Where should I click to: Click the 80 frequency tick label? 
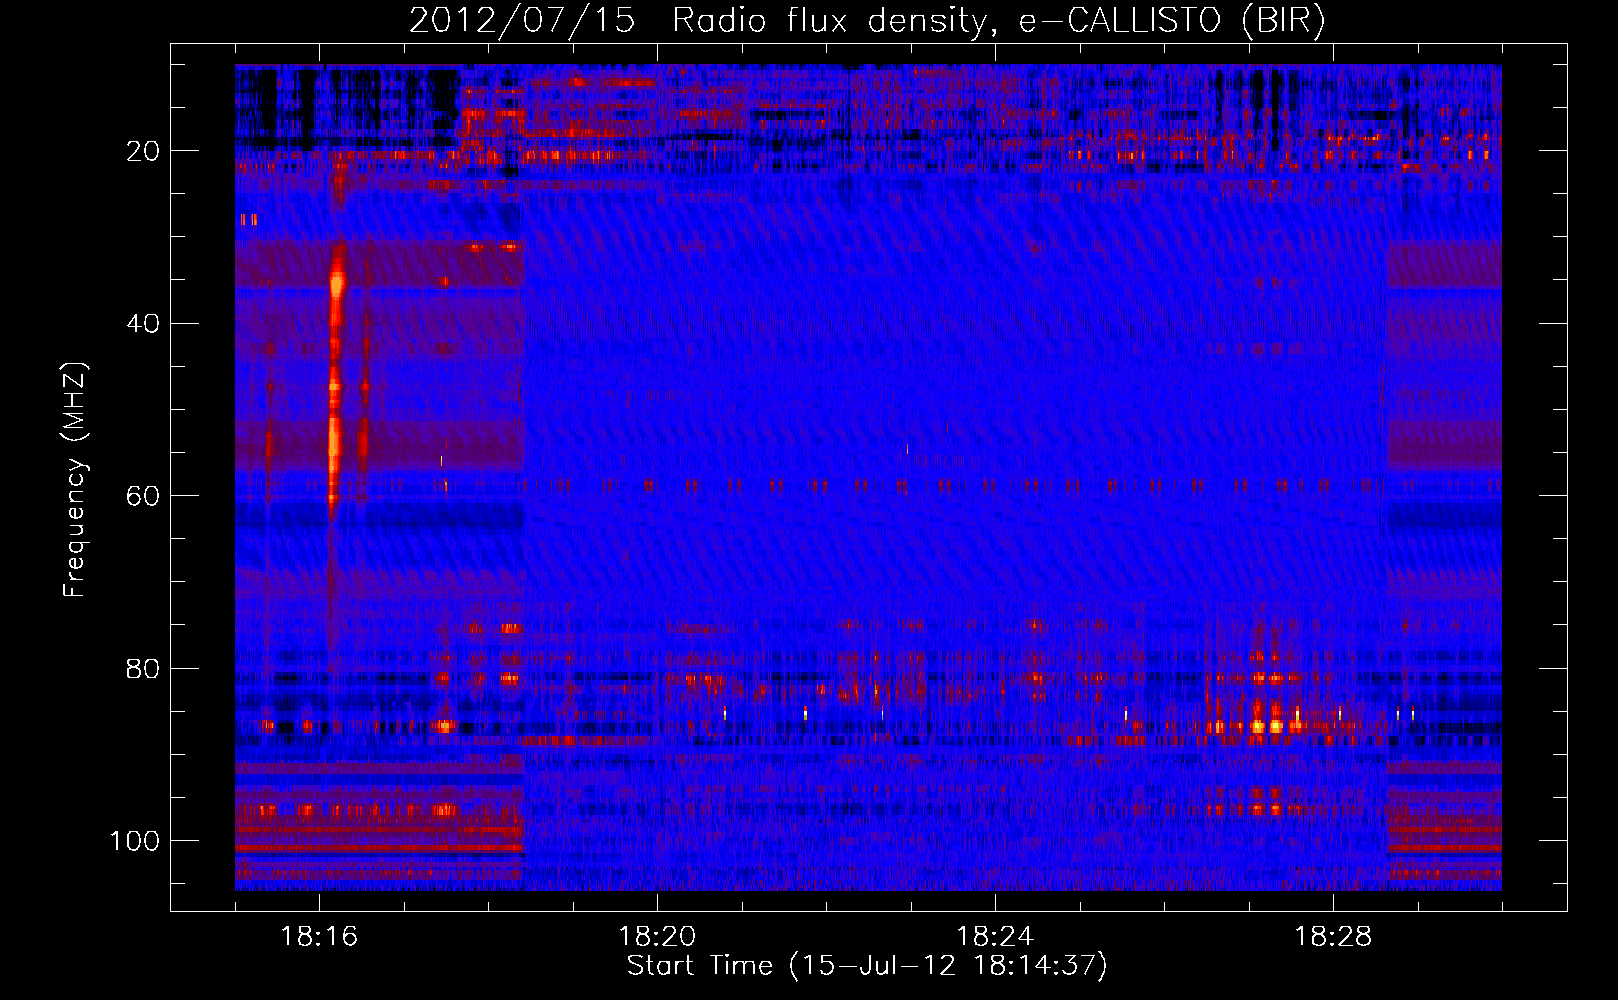[x=143, y=668]
